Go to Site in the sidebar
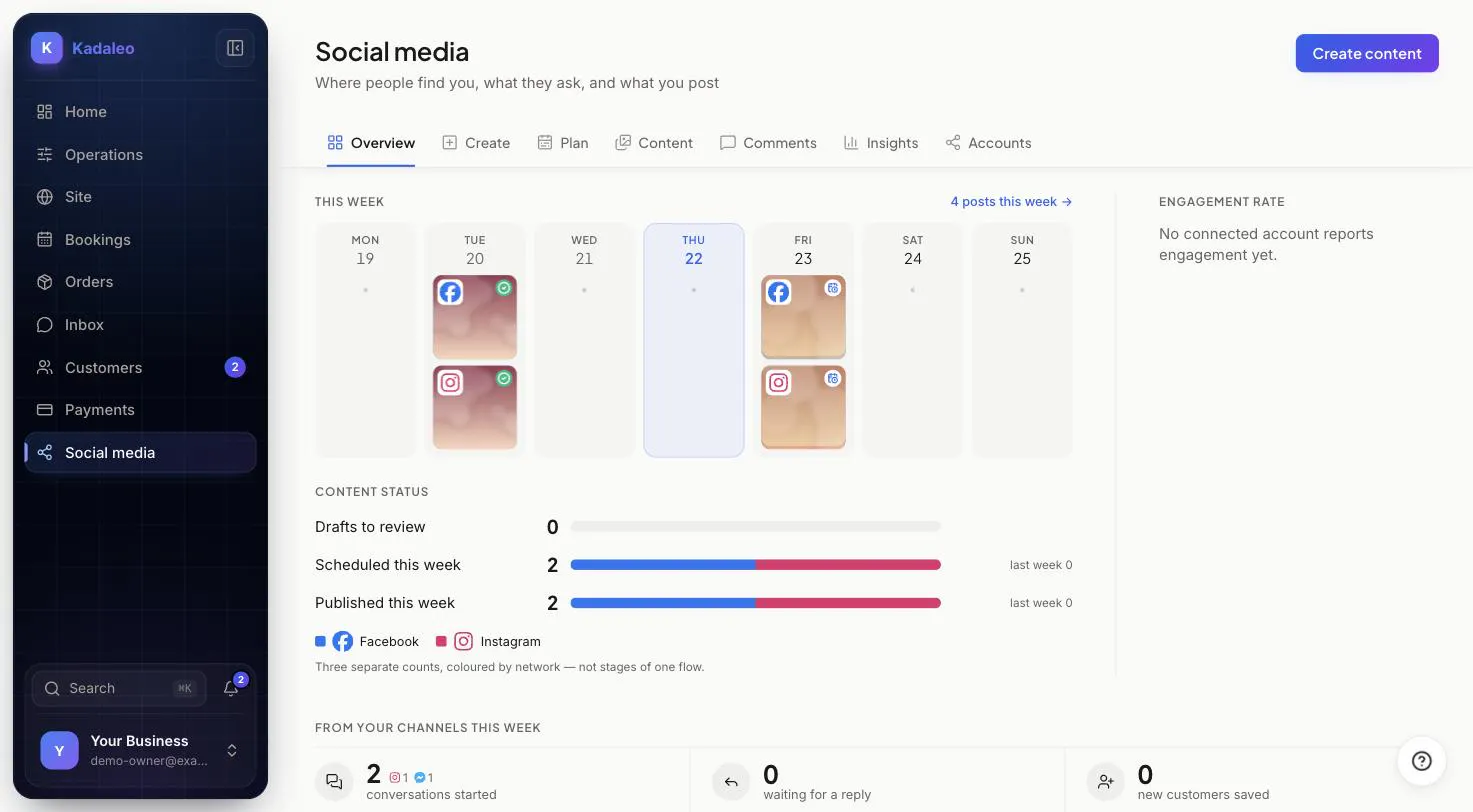 (x=140, y=197)
